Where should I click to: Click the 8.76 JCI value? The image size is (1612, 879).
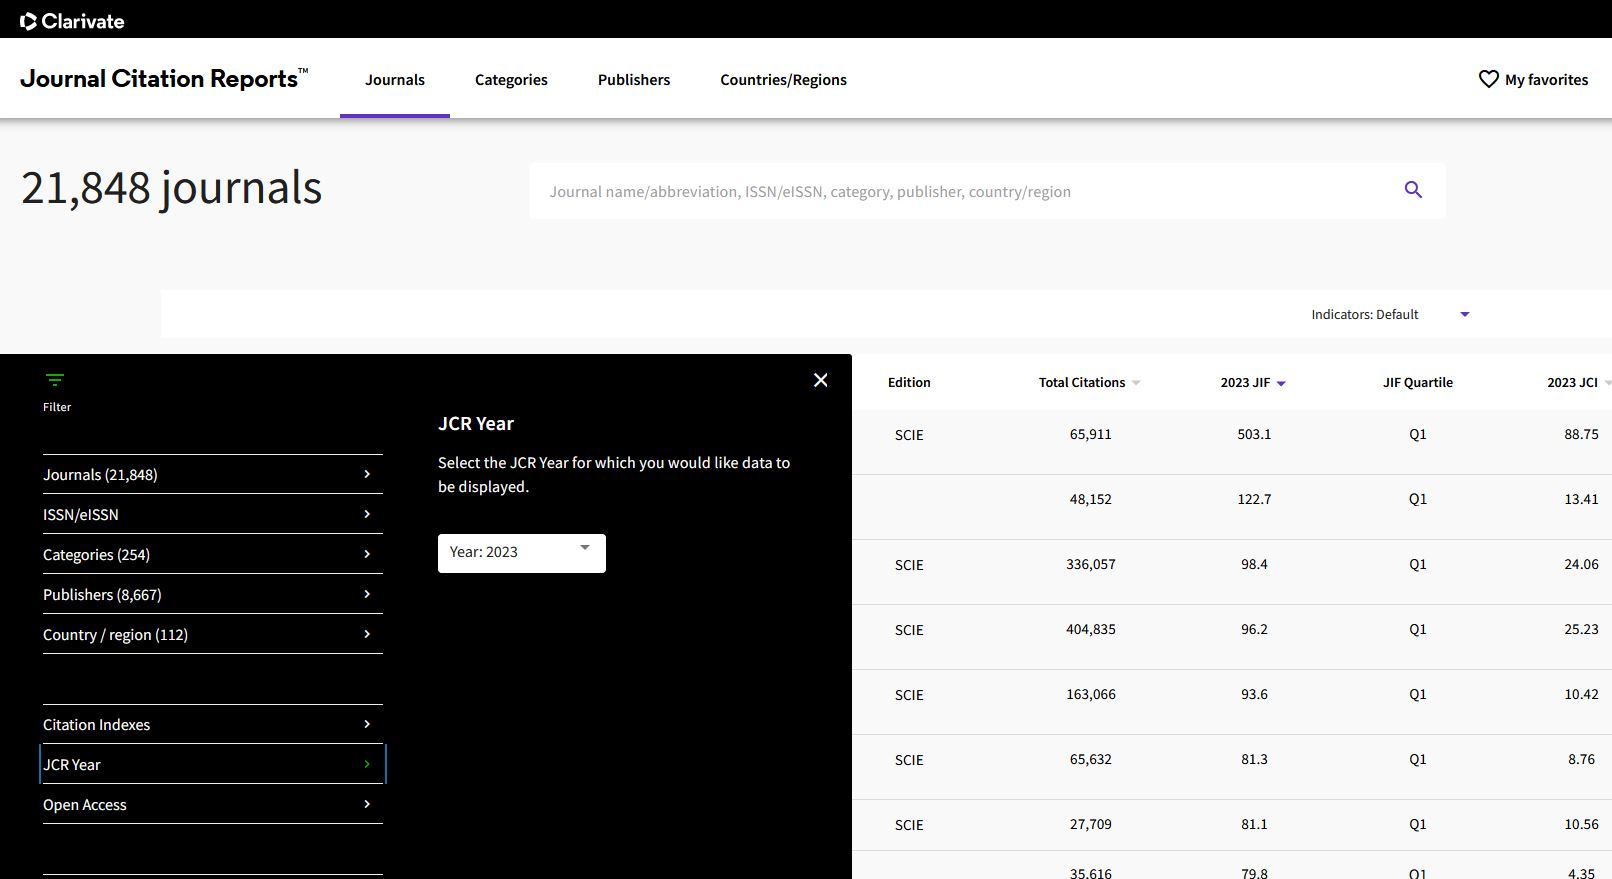1581,759
